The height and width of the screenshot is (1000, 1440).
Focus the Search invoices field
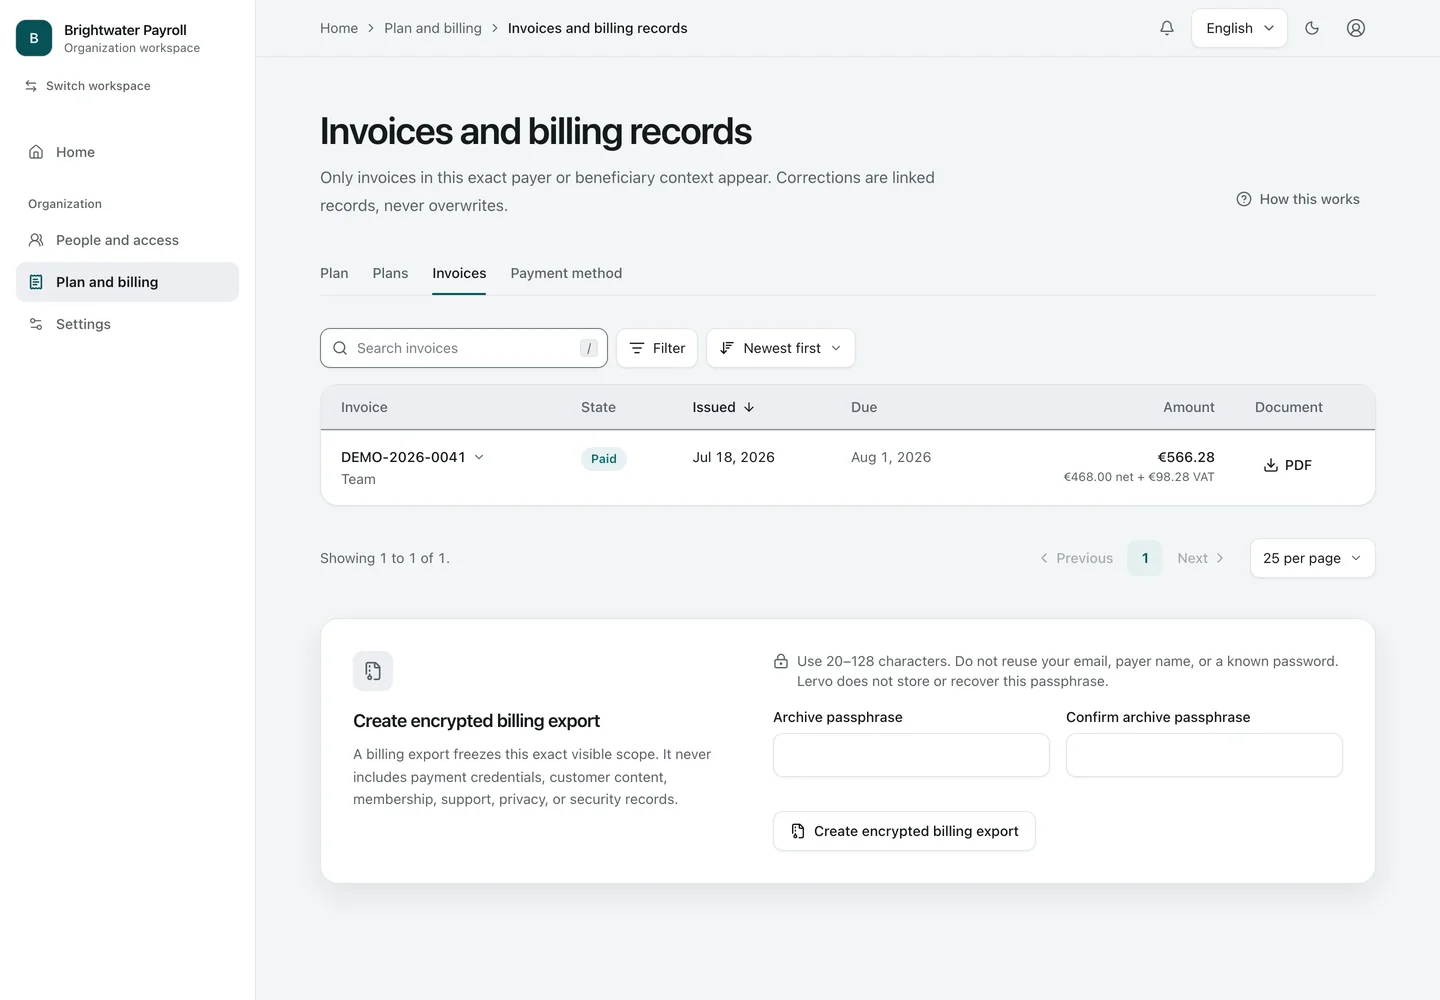point(464,348)
